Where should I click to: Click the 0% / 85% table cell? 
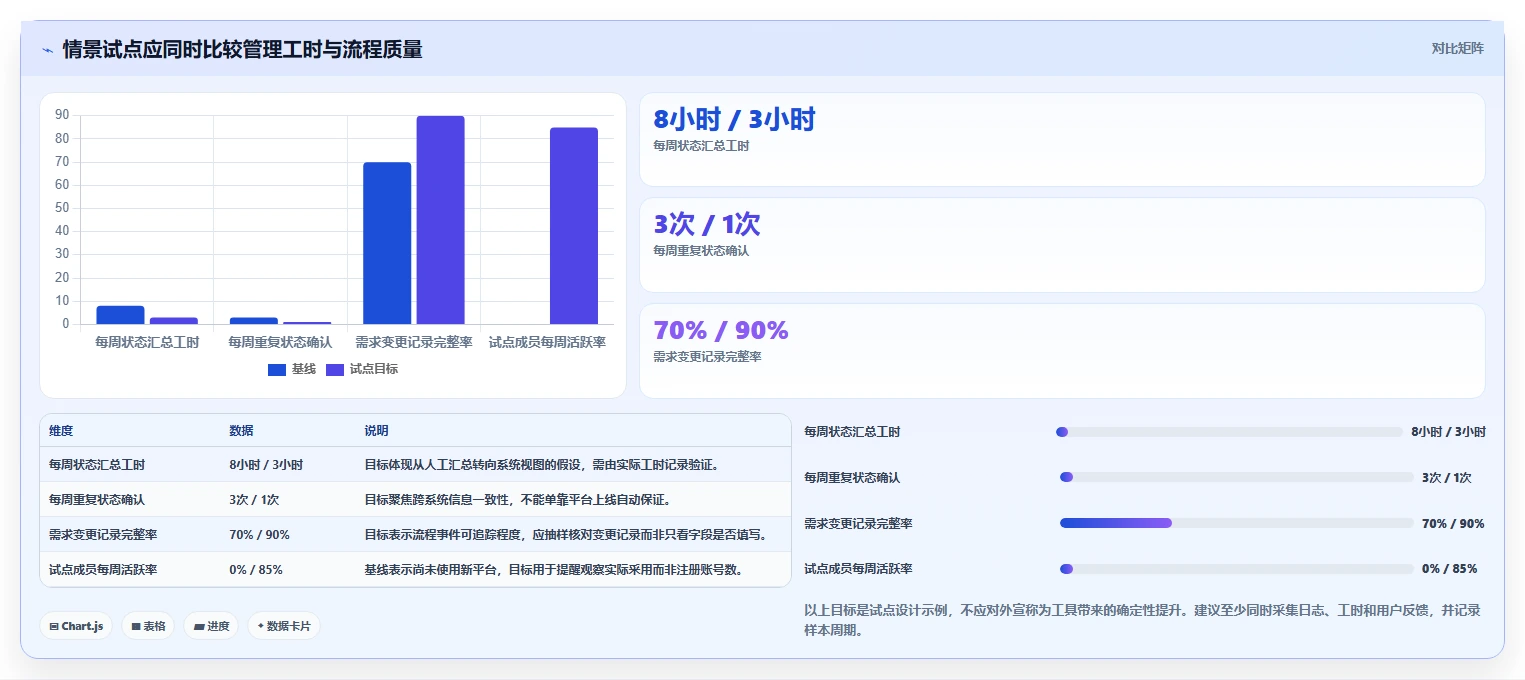[x=256, y=570]
